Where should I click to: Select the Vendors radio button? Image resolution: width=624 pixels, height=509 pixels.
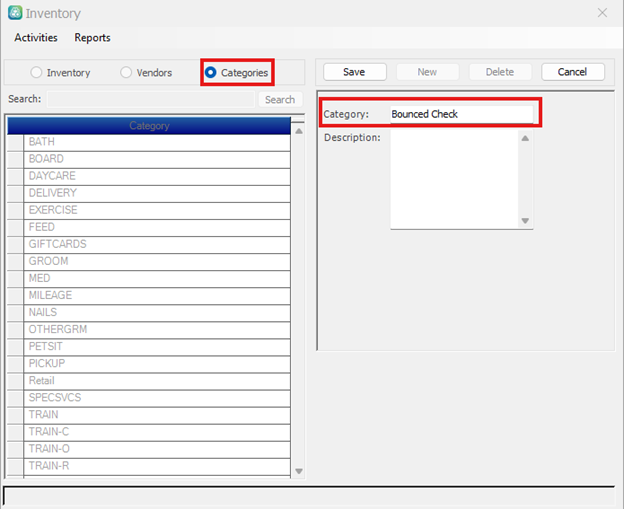(x=126, y=73)
